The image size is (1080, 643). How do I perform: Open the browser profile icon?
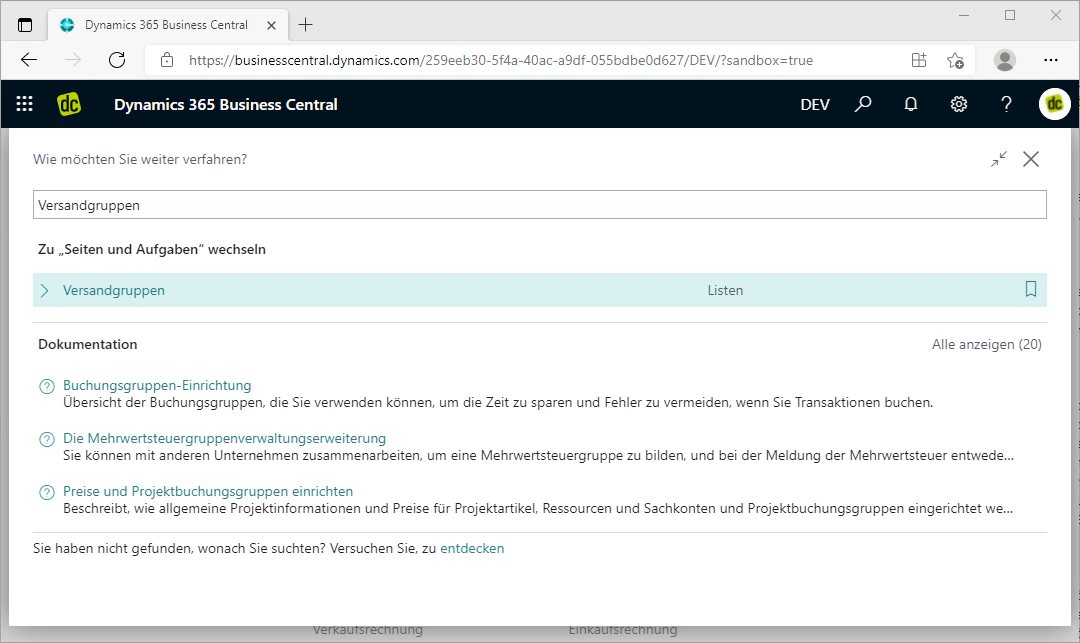click(1005, 60)
